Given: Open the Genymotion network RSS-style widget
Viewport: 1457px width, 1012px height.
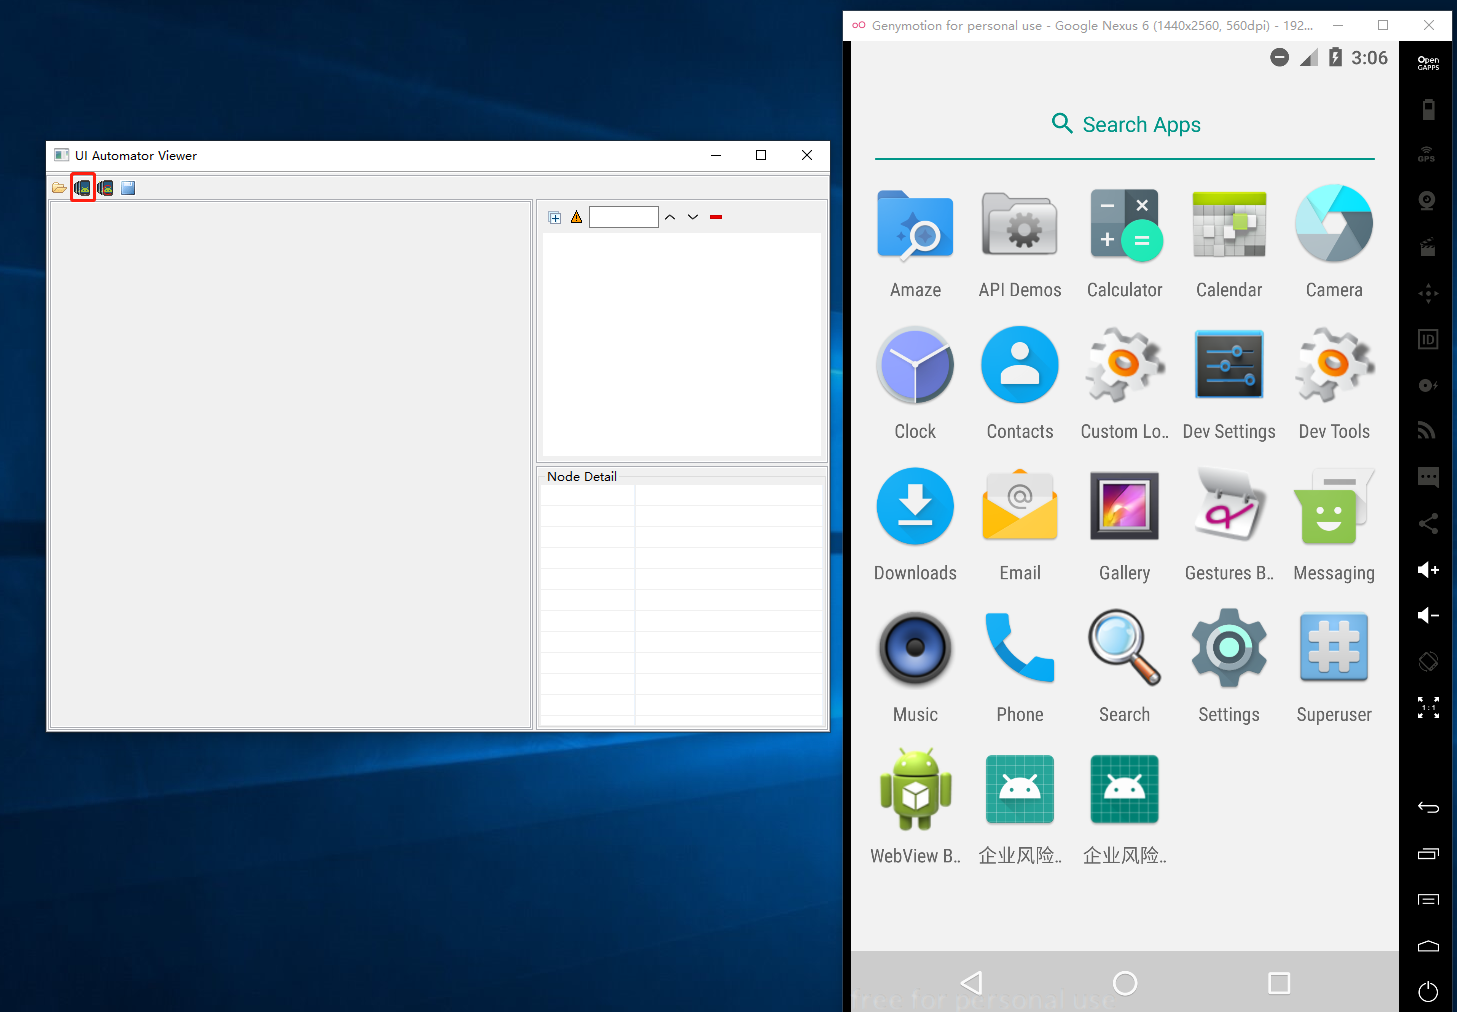Looking at the screenshot, I should pos(1428,431).
